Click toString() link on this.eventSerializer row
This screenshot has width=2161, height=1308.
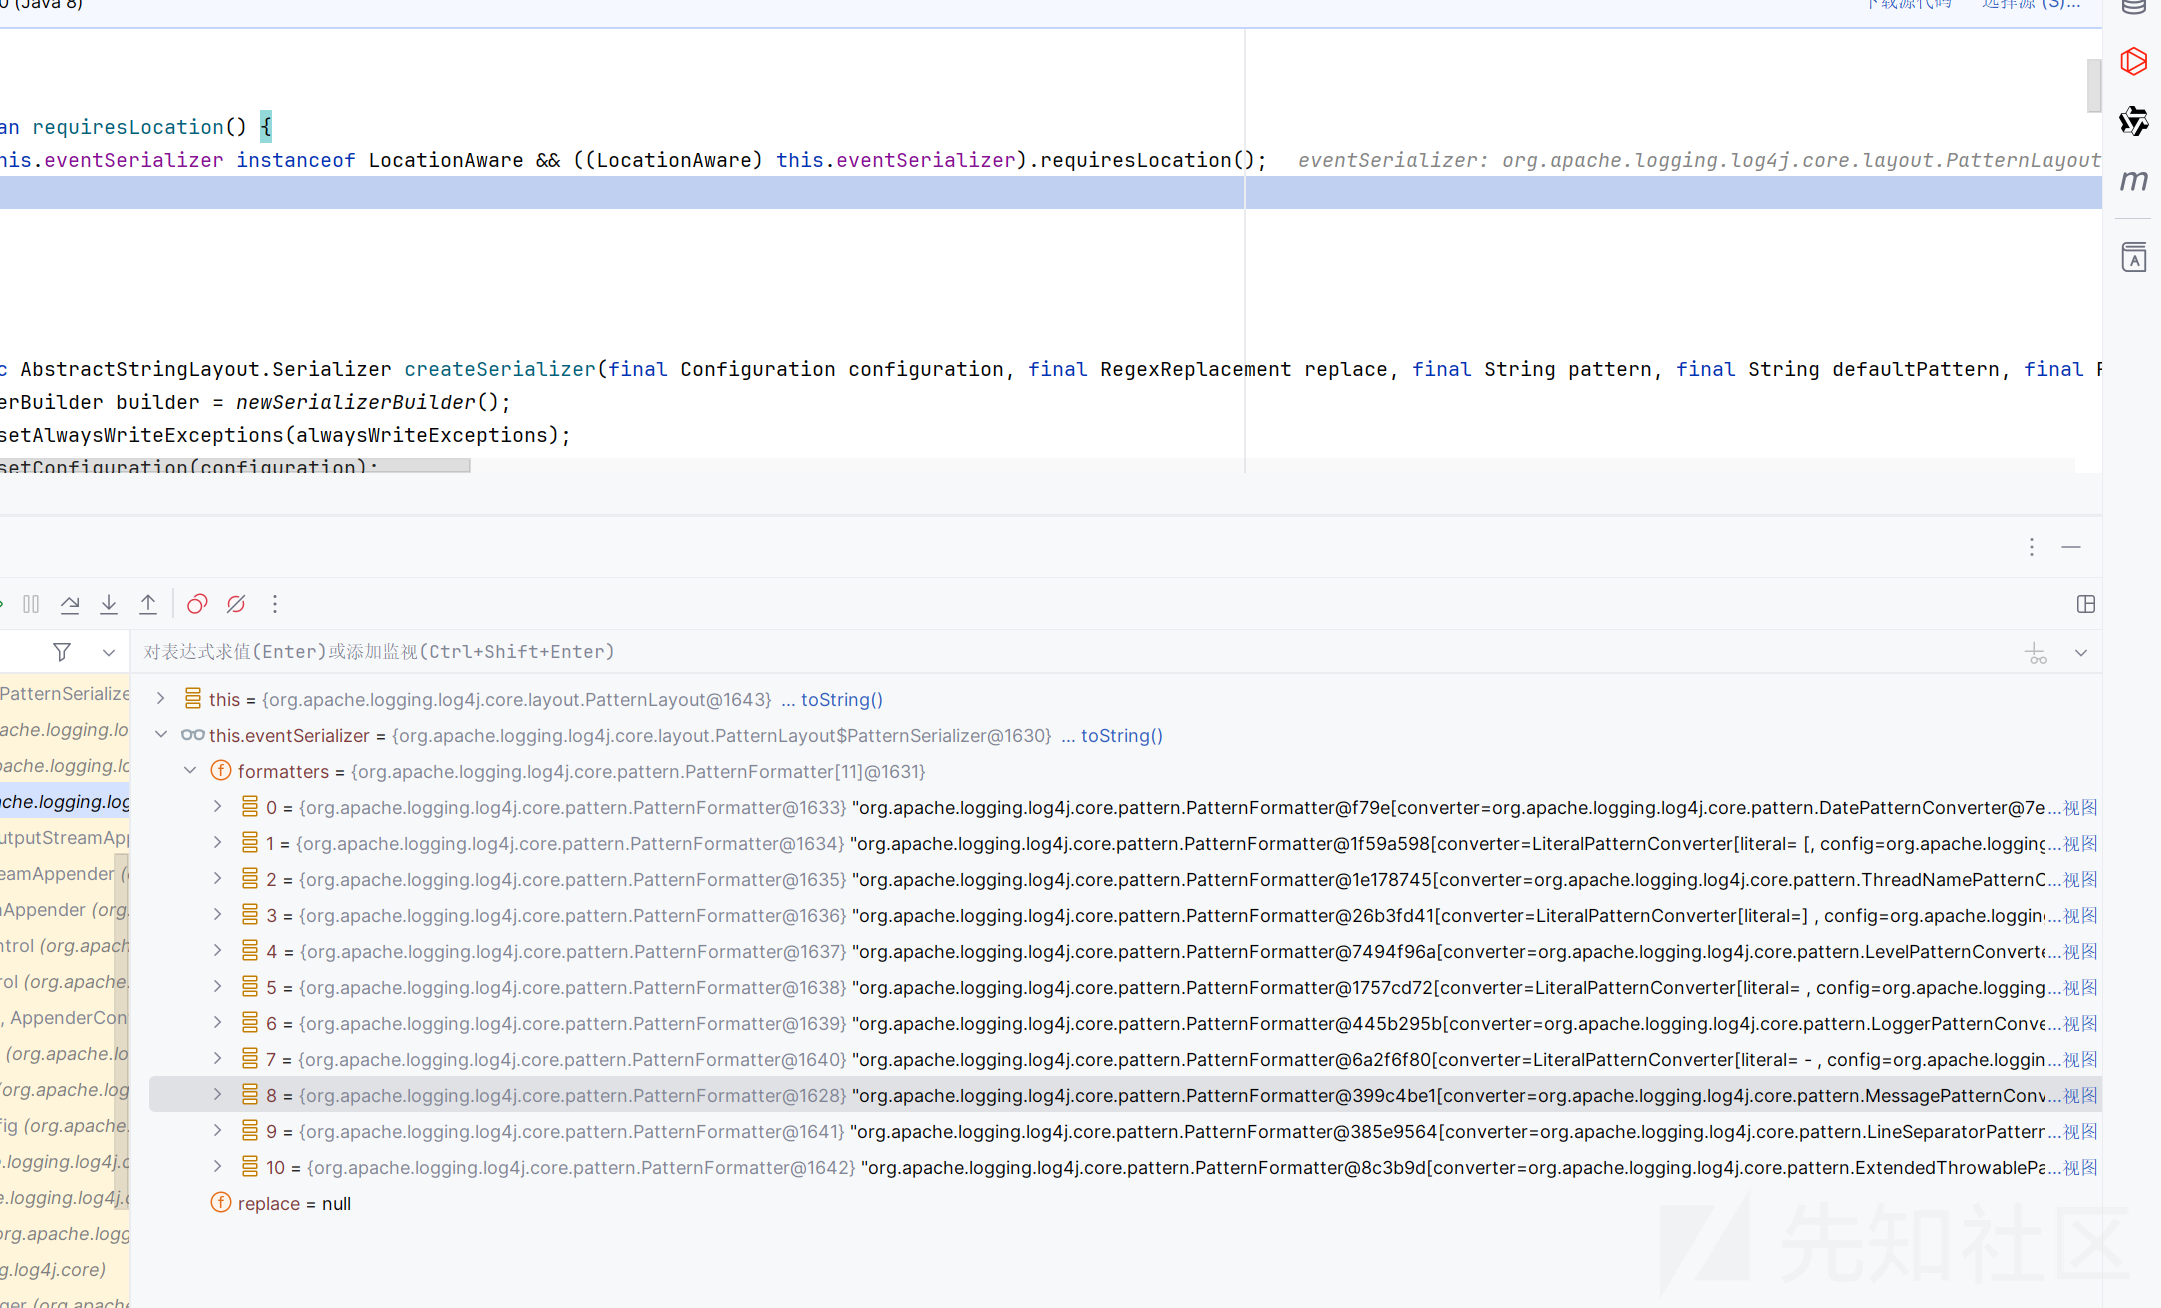coord(1121,735)
